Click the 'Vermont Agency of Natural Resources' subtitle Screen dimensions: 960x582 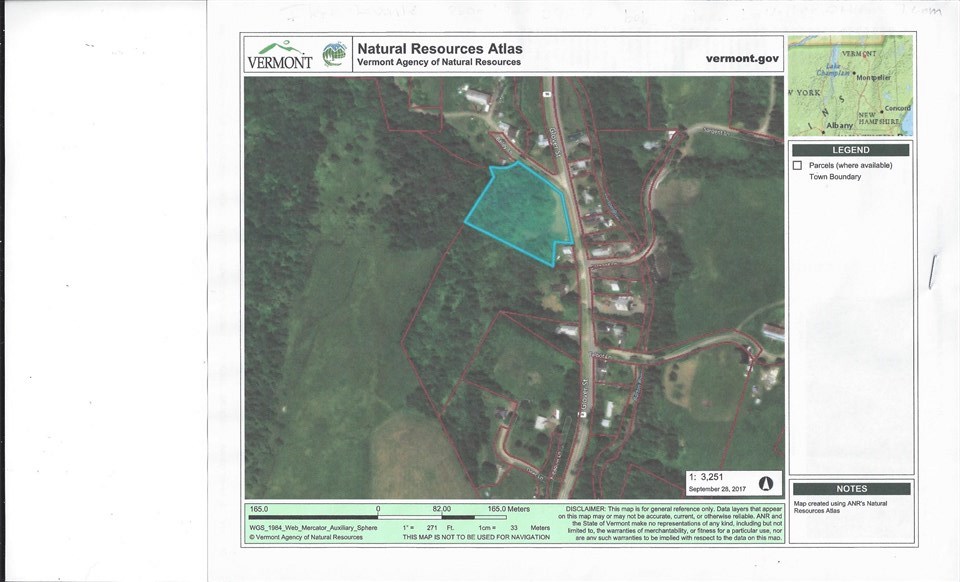pos(439,62)
